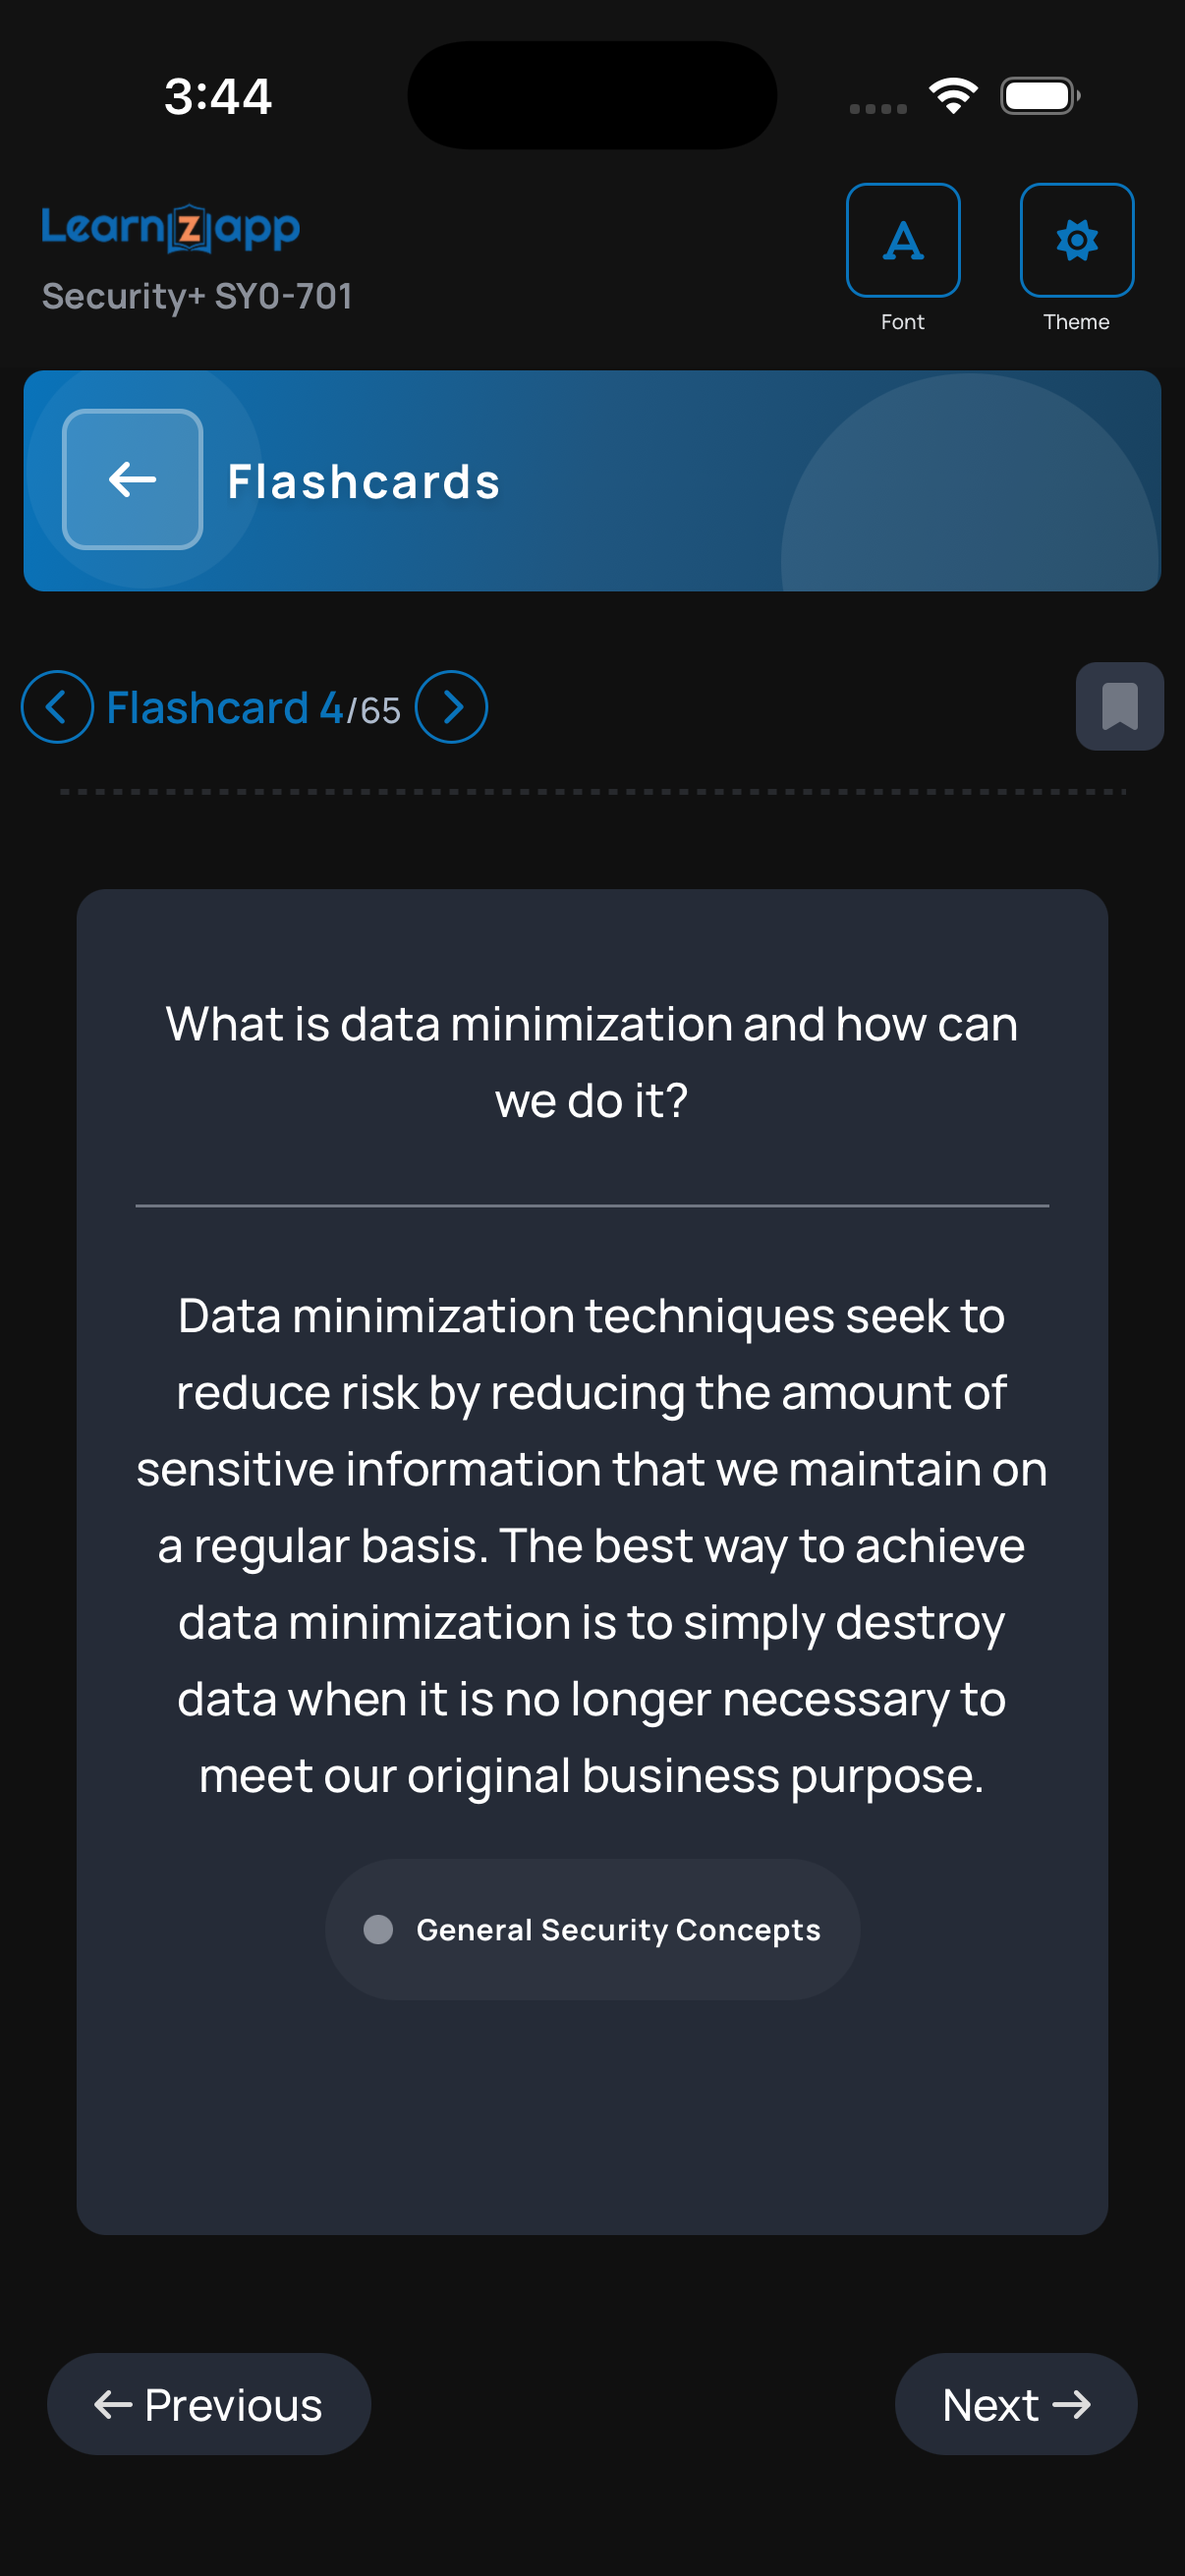The height and width of the screenshot is (2576, 1185).
Task: Tap the Flashcards title
Action: (363, 482)
